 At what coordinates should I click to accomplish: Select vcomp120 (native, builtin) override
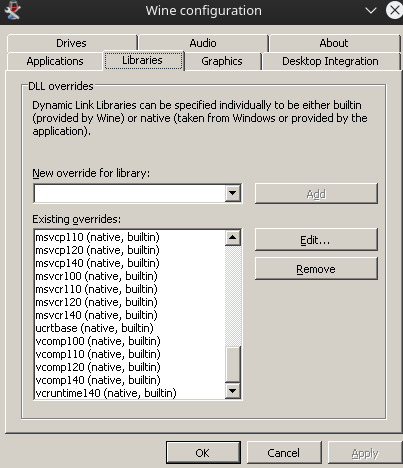(x=130, y=367)
